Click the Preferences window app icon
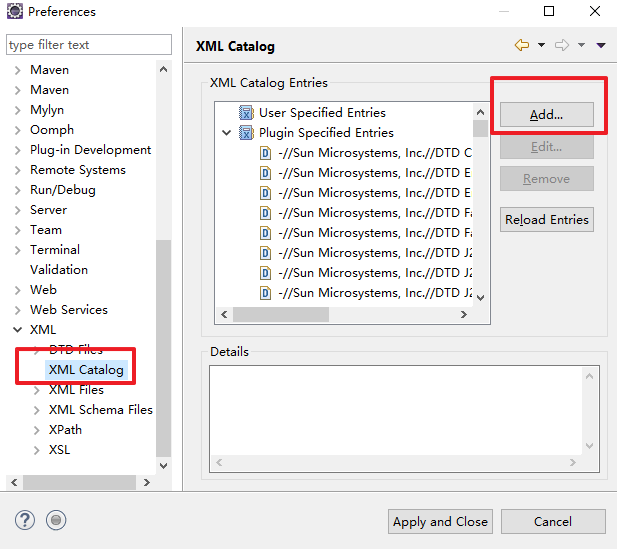Image resolution: width=617 pixels, height=549 pixels. coord(15,11)
